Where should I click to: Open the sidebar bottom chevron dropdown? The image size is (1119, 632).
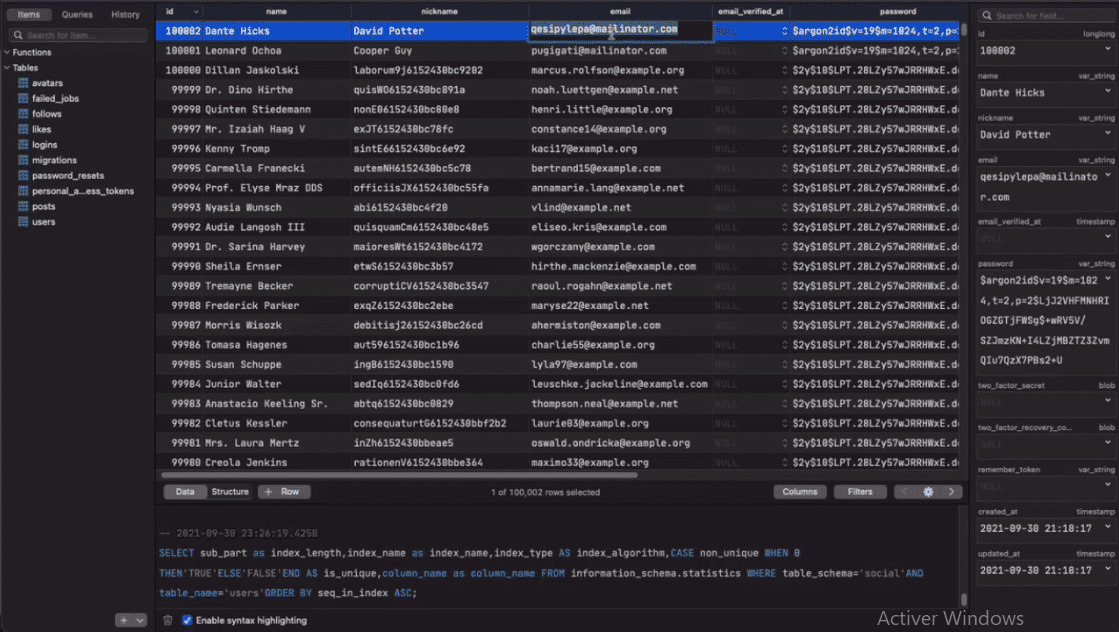point(140,621)
